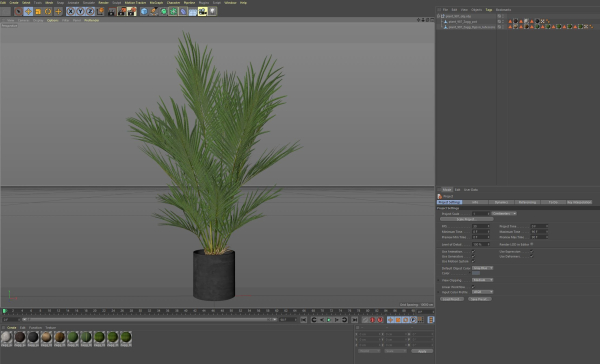Toggle the X axis lock
Viewport: 600px width, 364px height.
70,11
